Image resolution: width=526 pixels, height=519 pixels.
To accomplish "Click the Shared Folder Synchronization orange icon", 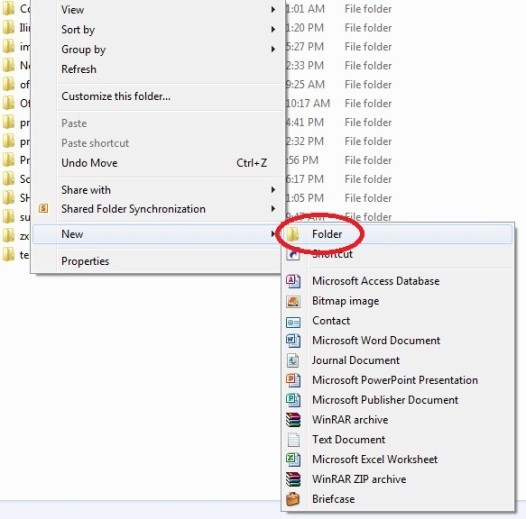I will tap(43, 209).
